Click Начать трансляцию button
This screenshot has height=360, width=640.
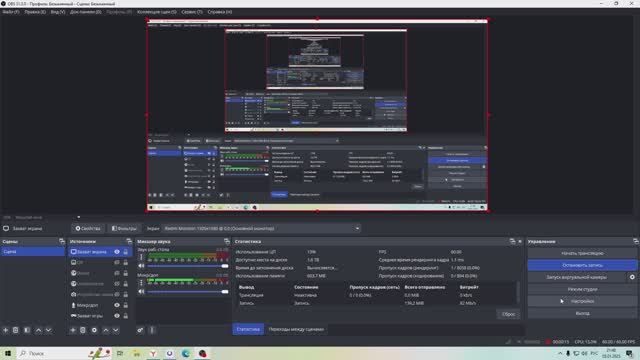pos(582,253)
